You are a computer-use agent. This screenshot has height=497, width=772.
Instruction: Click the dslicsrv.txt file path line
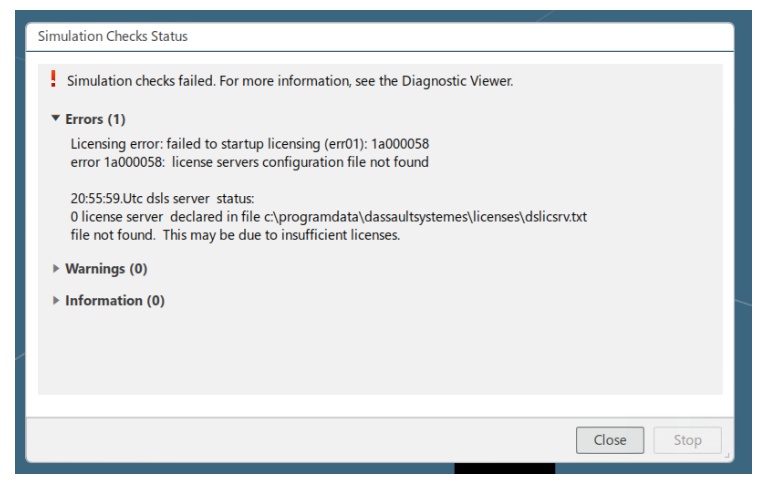coord(328,217)
